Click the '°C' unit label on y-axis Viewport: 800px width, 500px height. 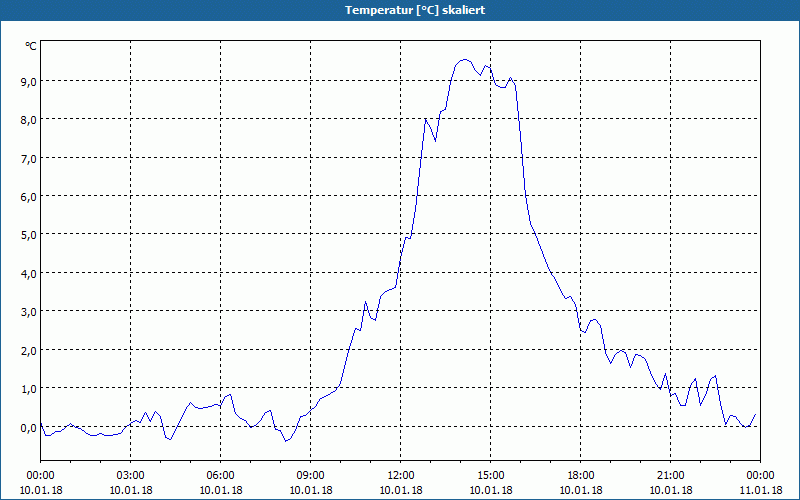click(31, 46)
